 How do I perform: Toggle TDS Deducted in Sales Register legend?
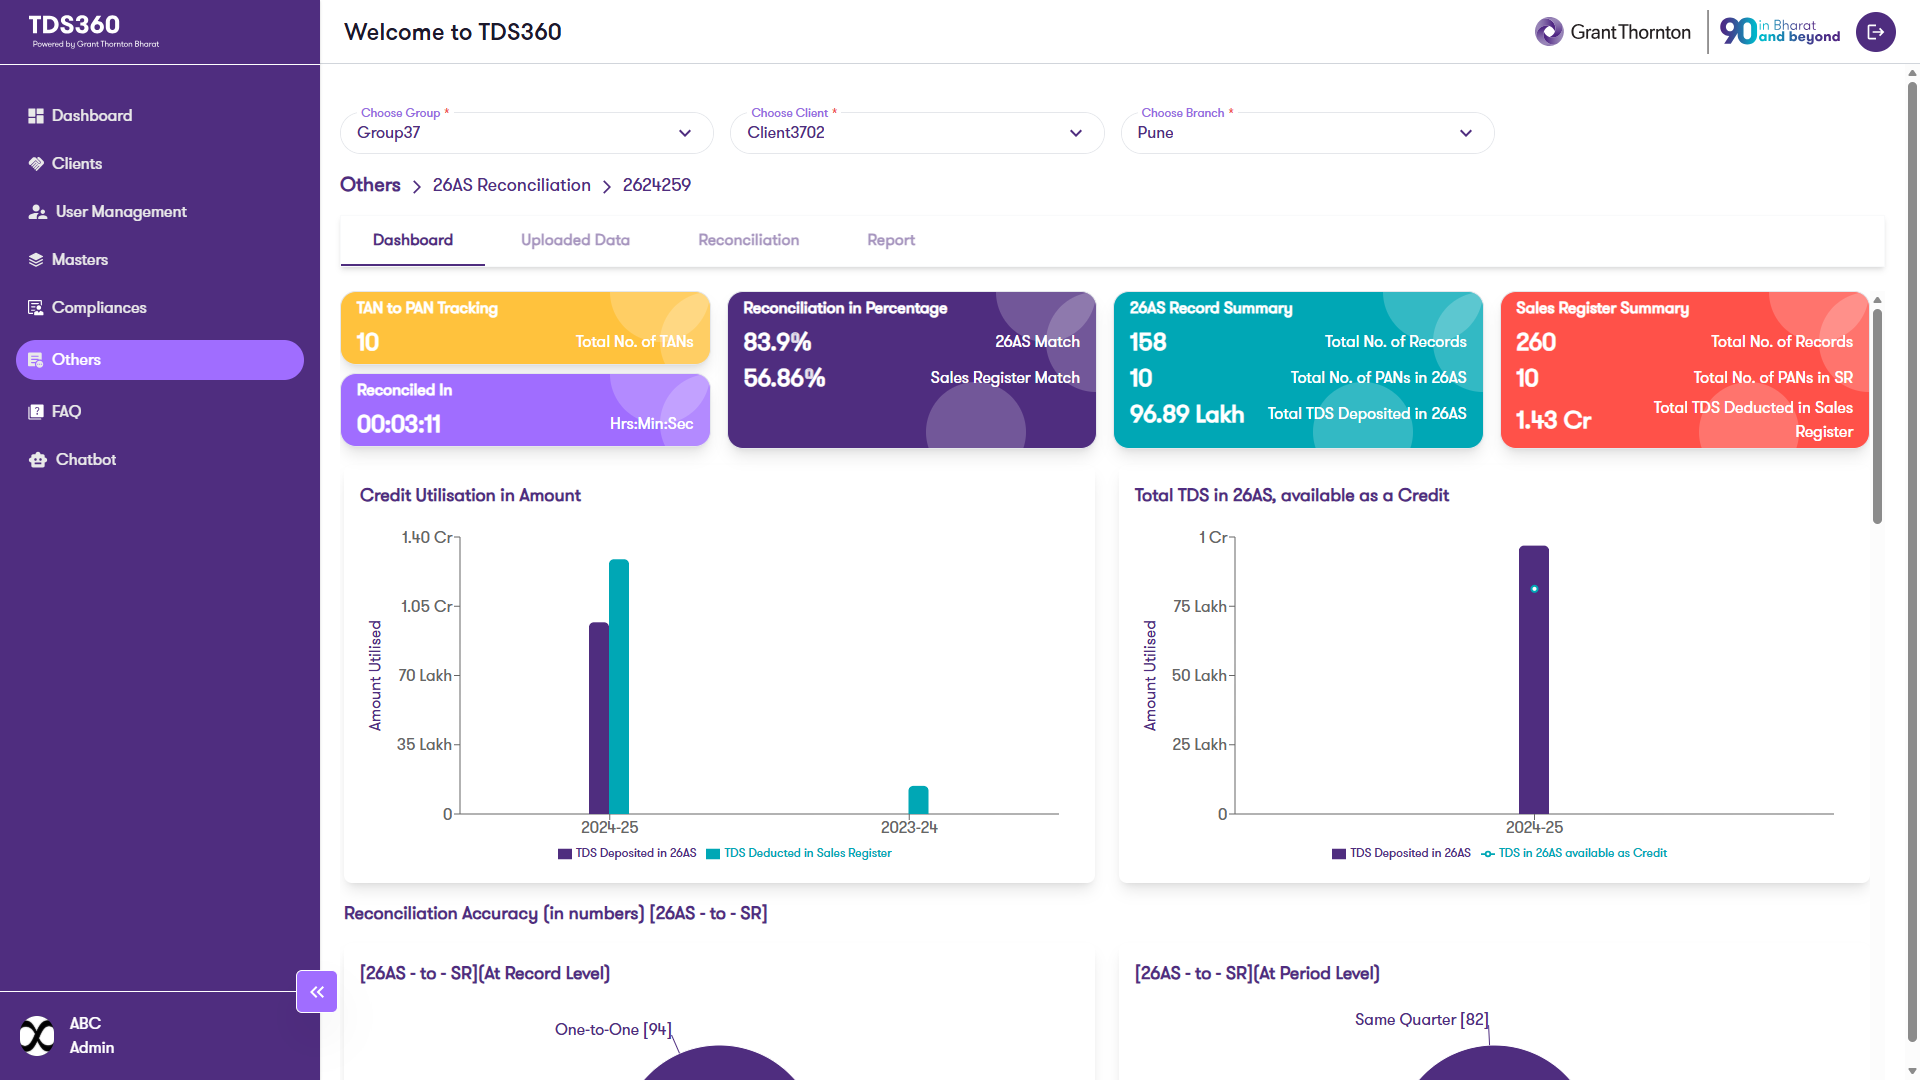click(799, 853)
